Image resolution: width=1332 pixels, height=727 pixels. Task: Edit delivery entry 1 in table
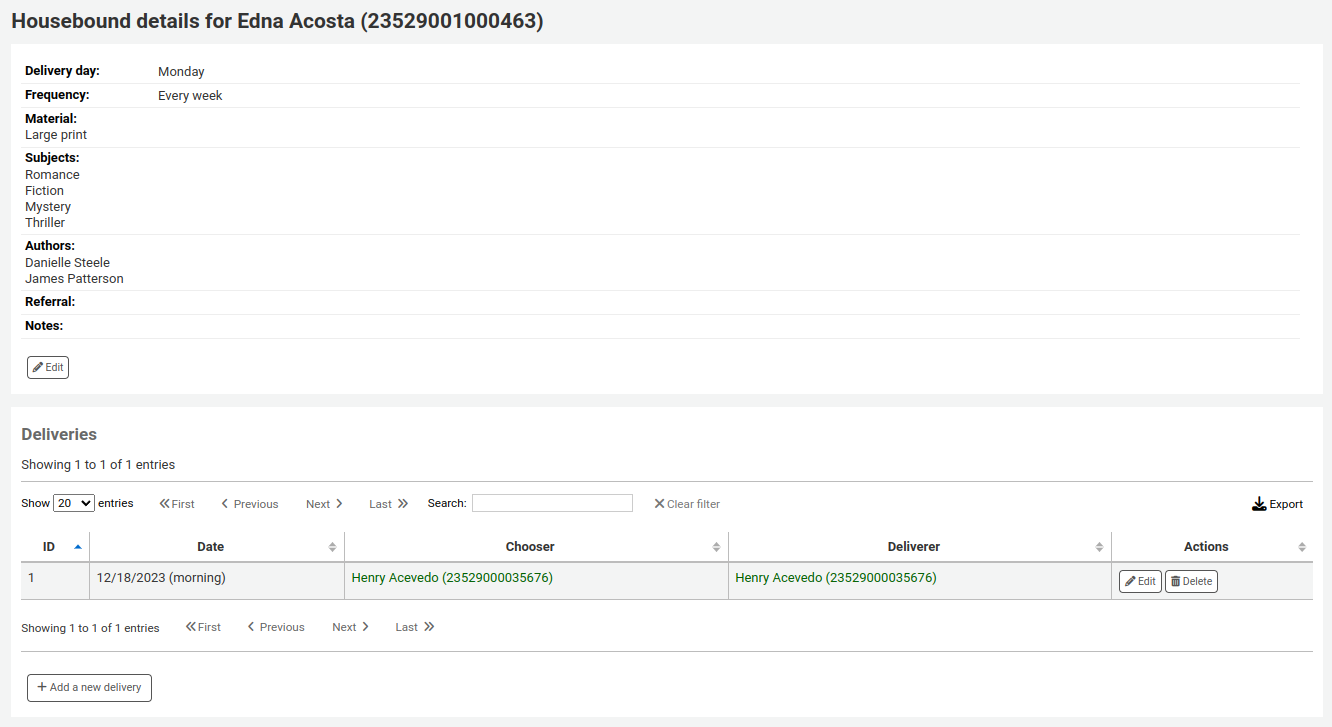point(1140,581)
